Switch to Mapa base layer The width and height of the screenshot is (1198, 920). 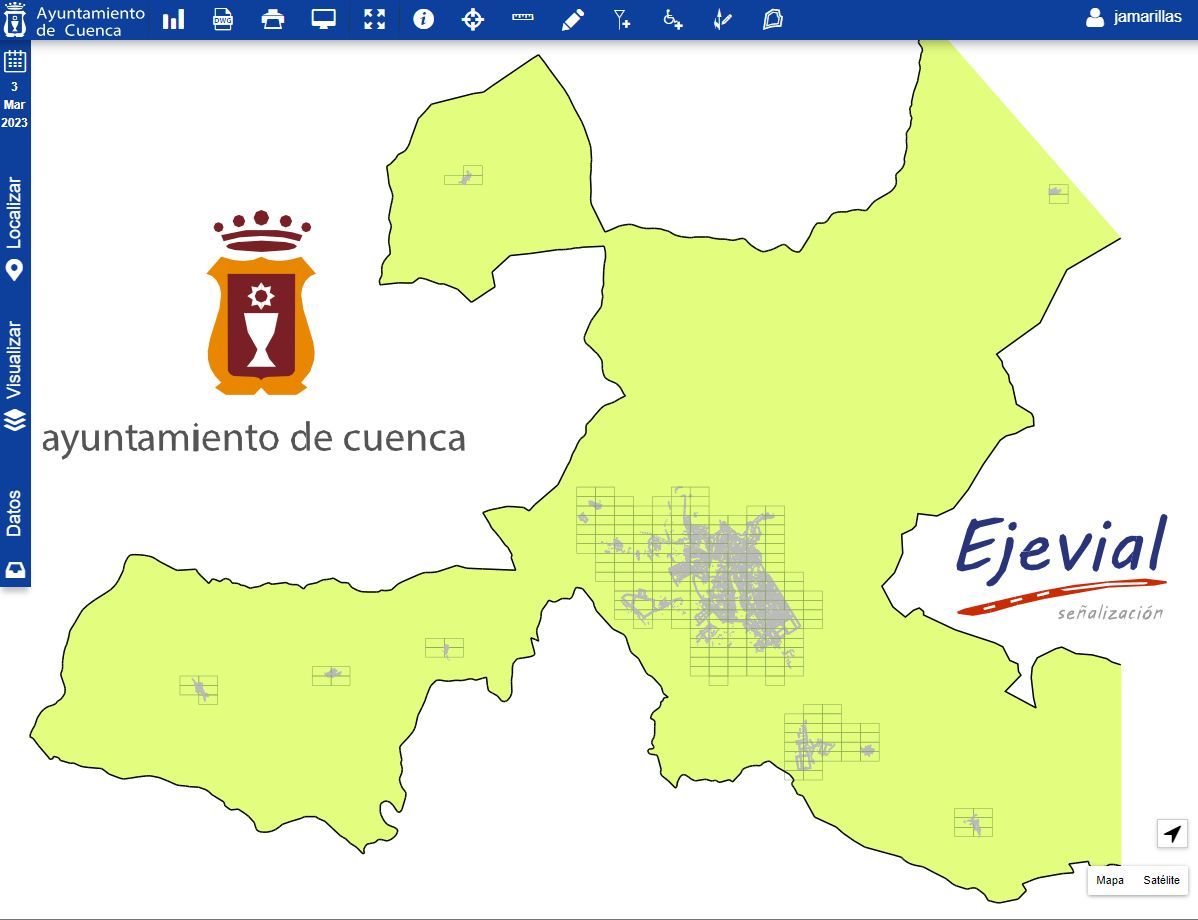[x=1109, y=880]
